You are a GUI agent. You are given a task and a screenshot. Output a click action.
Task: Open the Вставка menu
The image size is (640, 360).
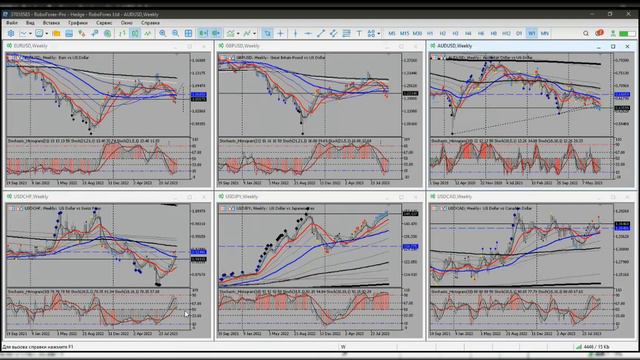point(51,23)
